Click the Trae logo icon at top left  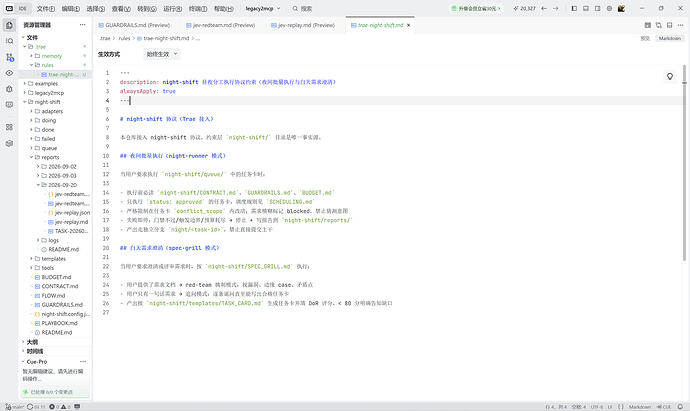(x=9, y=8)
